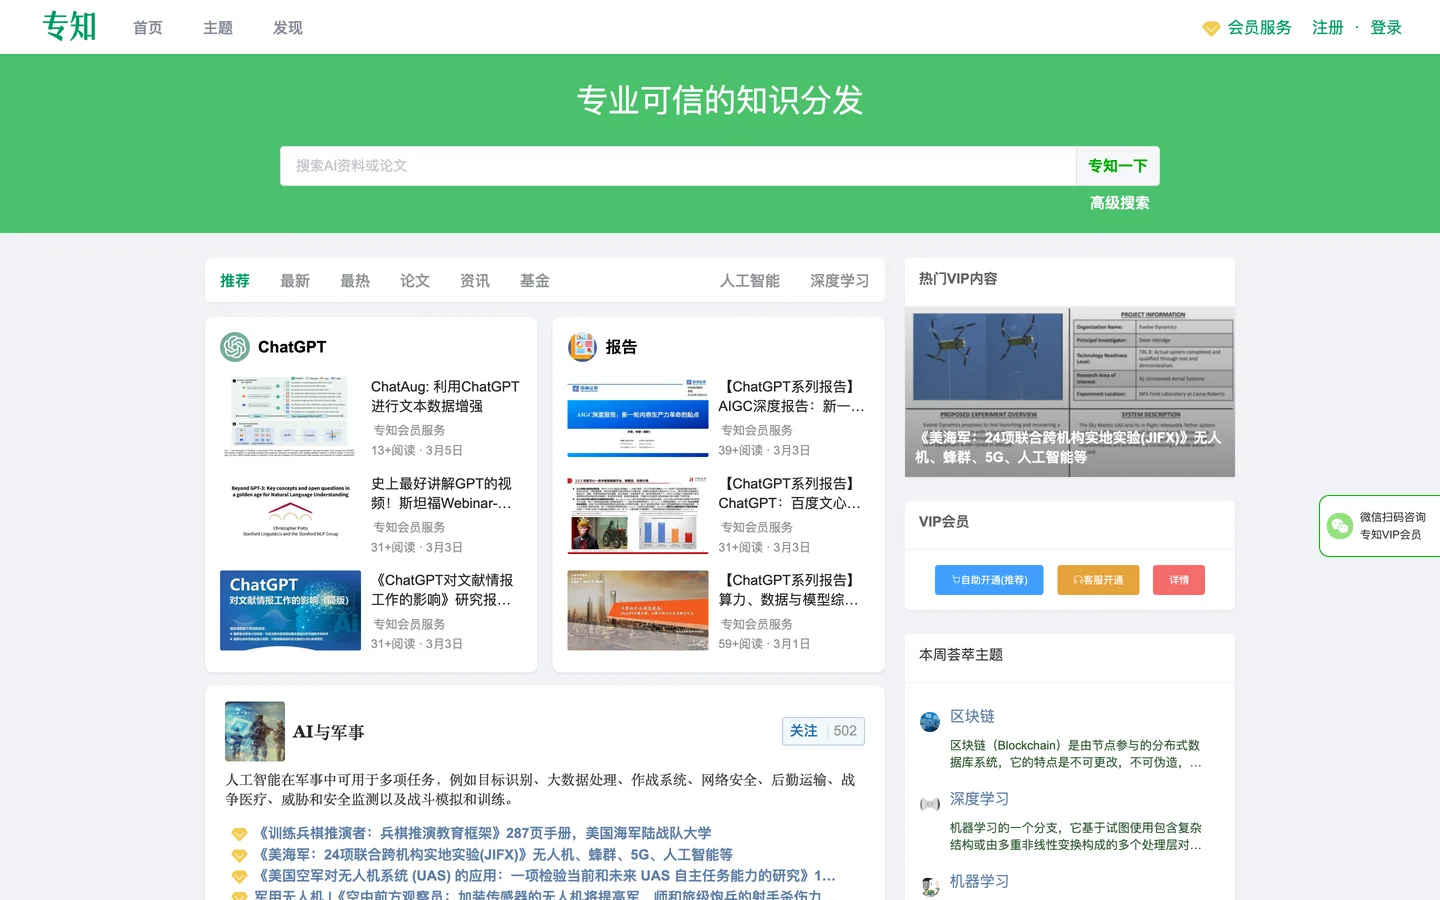The height and width of the screenshot is (900, 1440).
Task: Open AIGC深度报告 article title
Action: pyautogui.click(x=791, y=397)
